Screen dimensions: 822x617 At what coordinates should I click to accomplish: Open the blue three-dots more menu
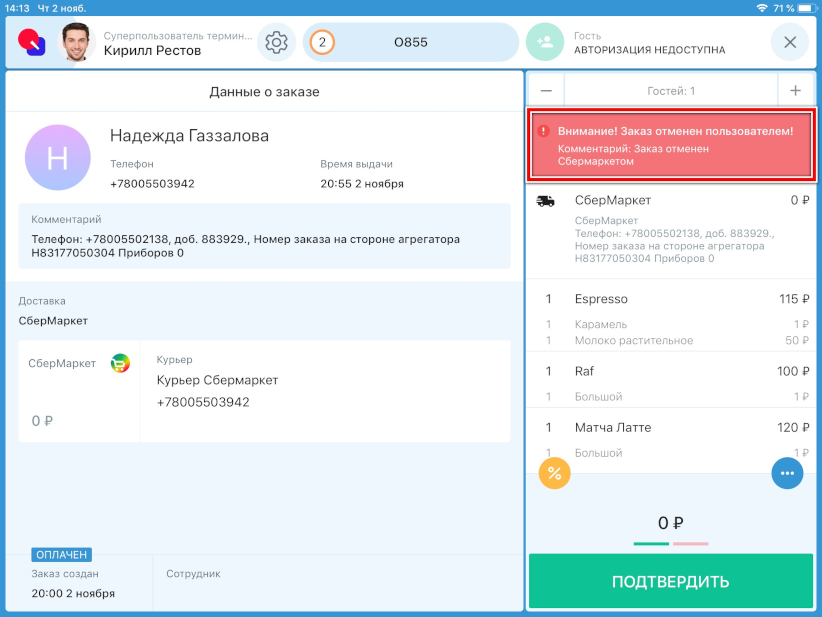click(787, 473)
